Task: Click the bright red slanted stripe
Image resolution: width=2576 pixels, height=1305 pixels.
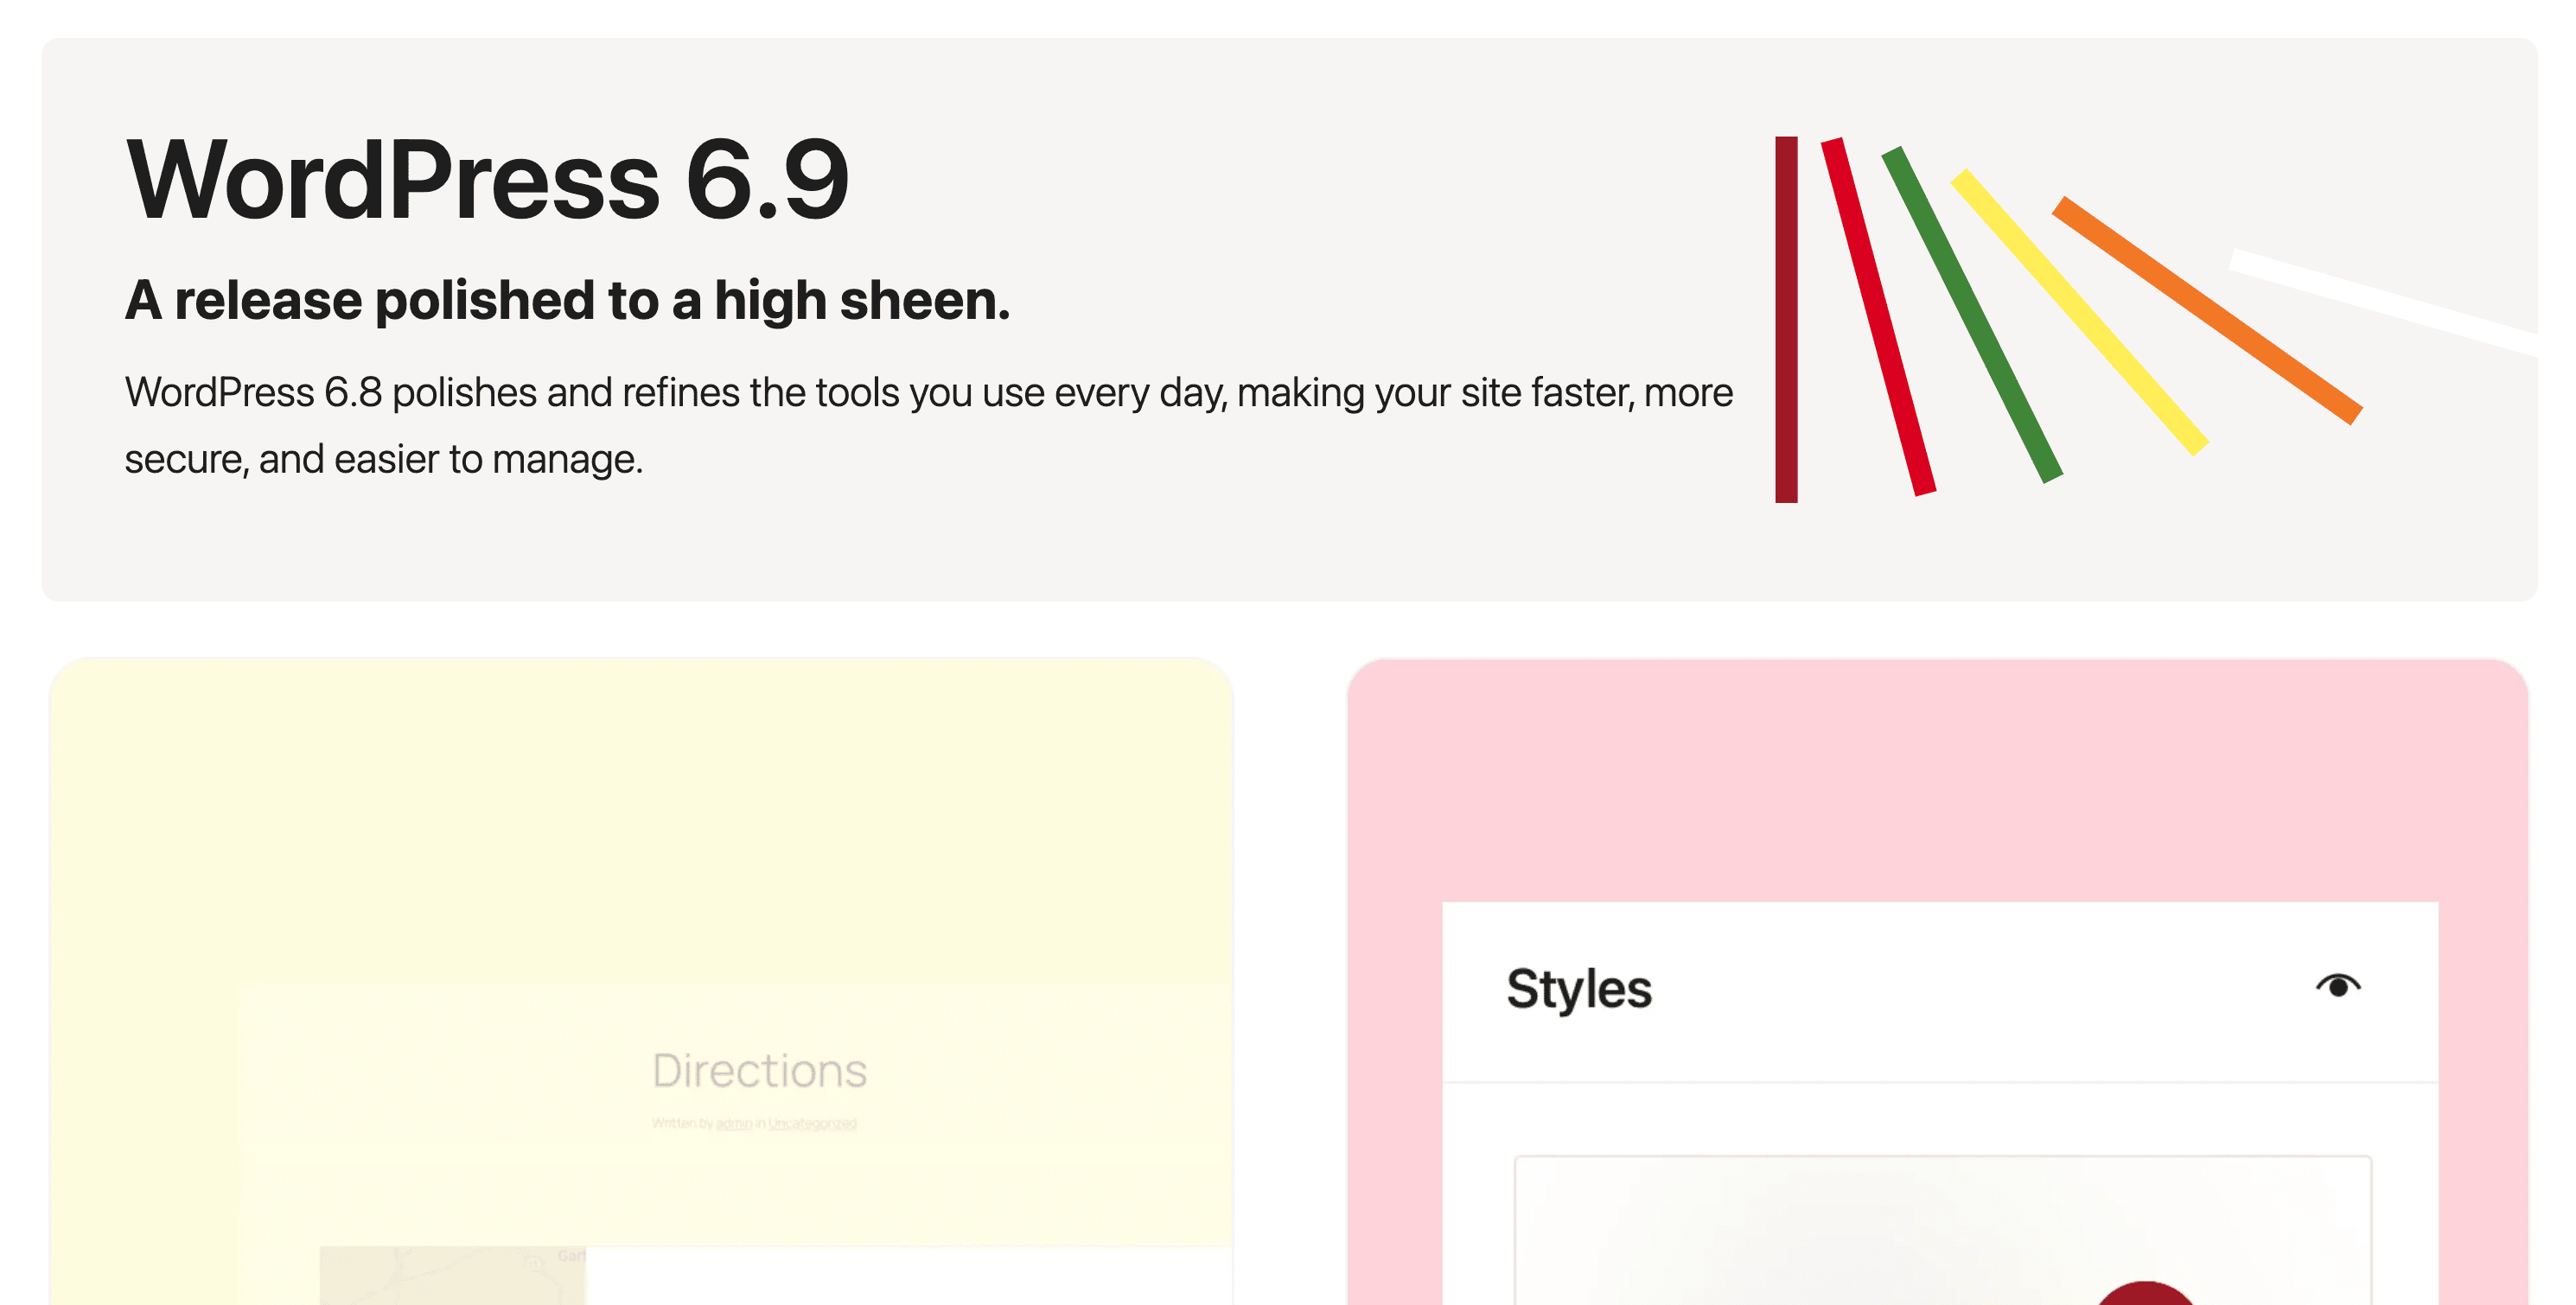Action: point(1878,317)
